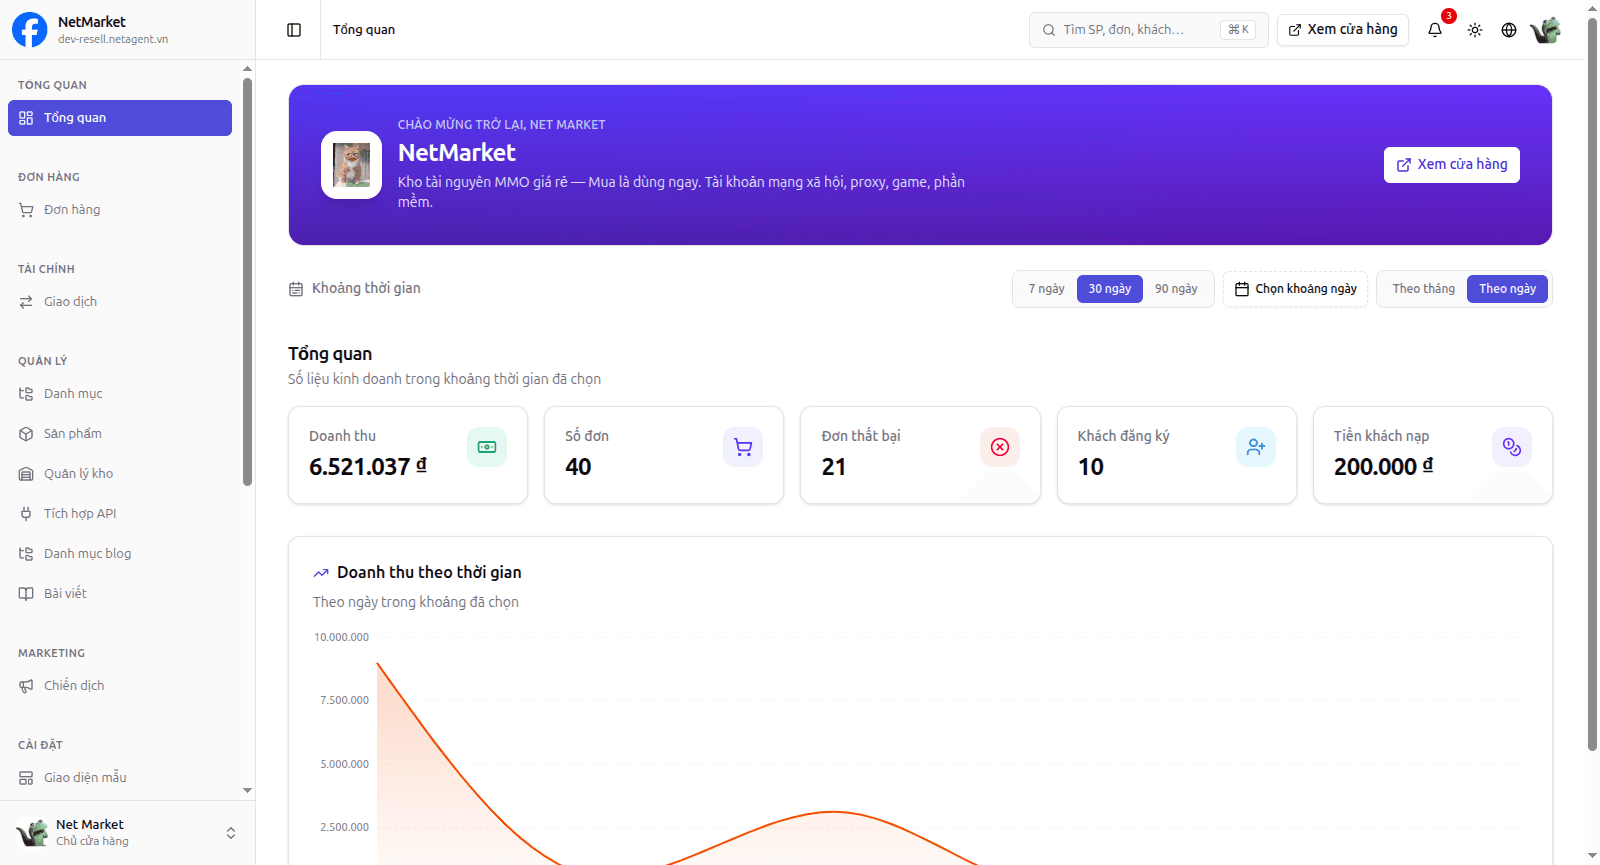The image size is (1600, 865).
Task: Open Sản phẩm in the sidebar
Action: click(120, 434)
